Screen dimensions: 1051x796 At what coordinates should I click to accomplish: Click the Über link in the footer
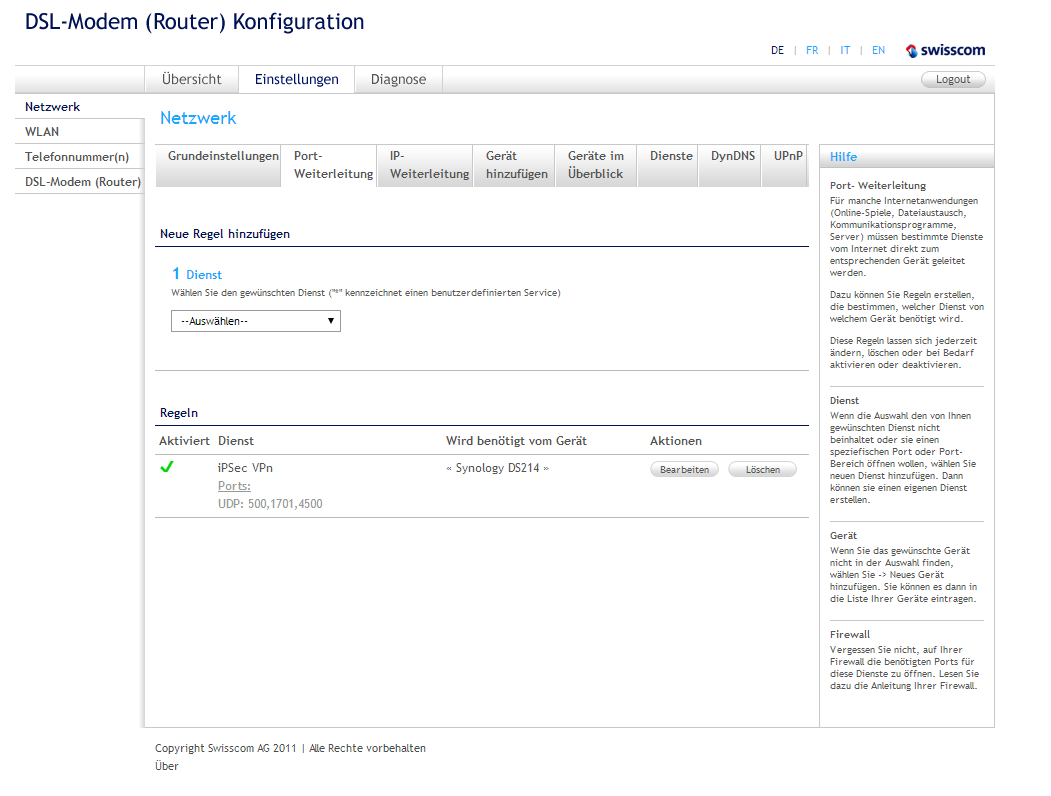tap(167, 766)
